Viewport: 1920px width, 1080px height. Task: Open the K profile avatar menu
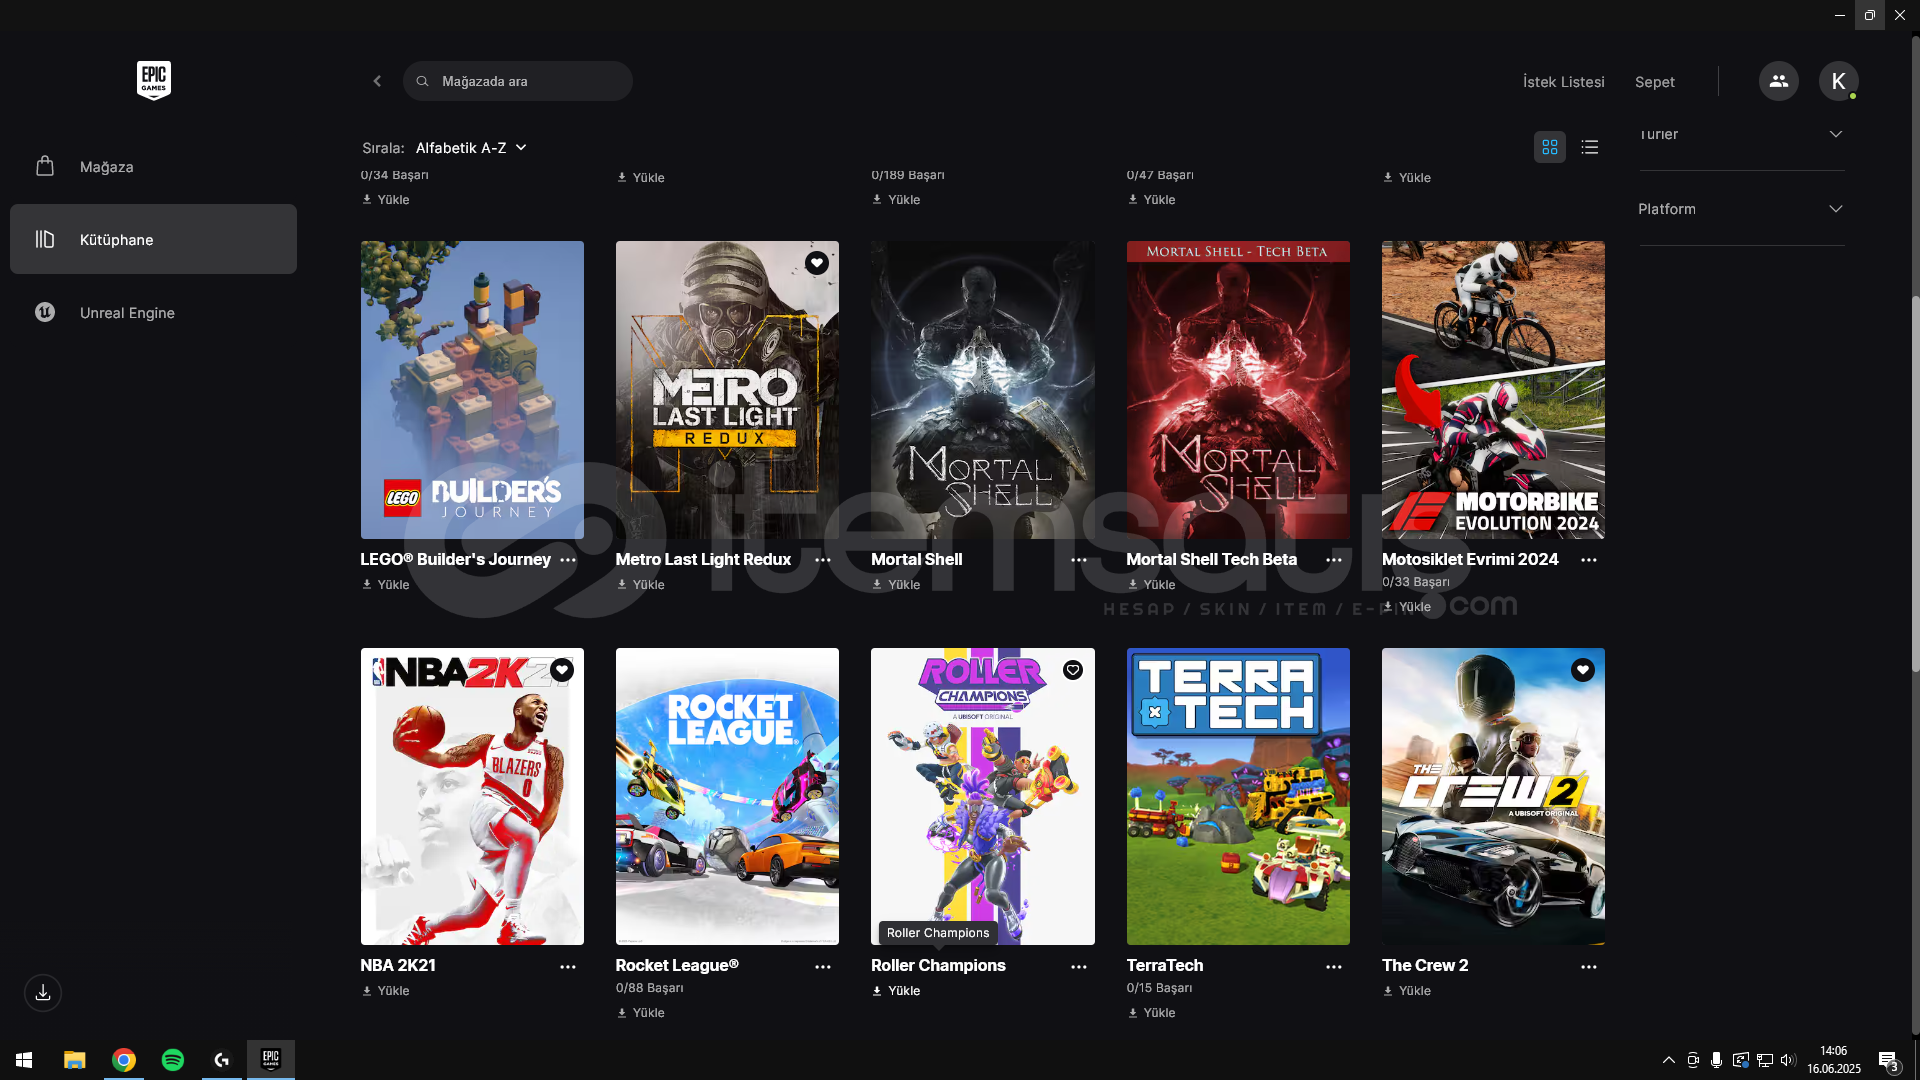1838,81
